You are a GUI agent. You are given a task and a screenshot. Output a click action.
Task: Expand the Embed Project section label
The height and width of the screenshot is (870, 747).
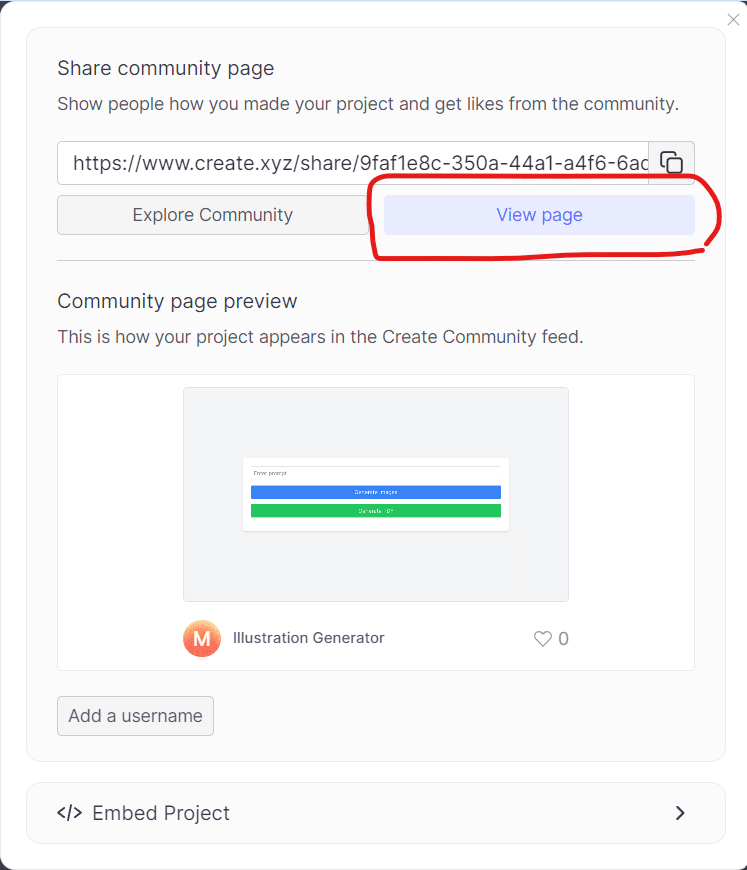(x=161, y=813)
